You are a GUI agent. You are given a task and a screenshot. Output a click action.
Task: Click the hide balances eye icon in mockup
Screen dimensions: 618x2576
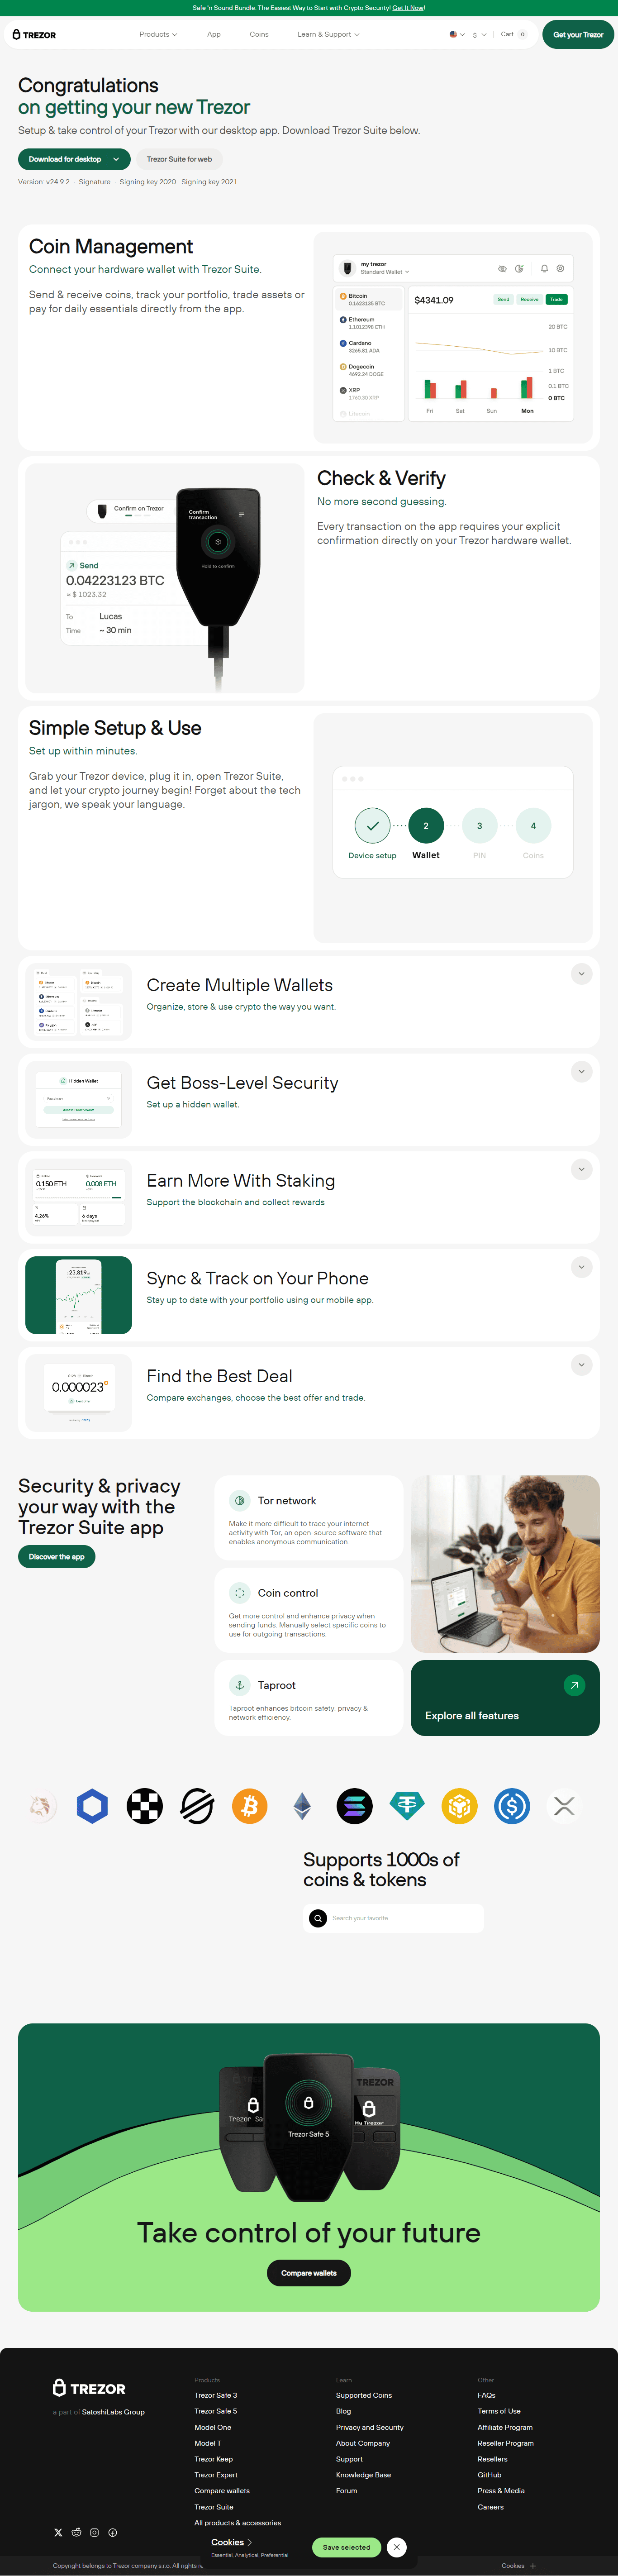pos(502,269)
